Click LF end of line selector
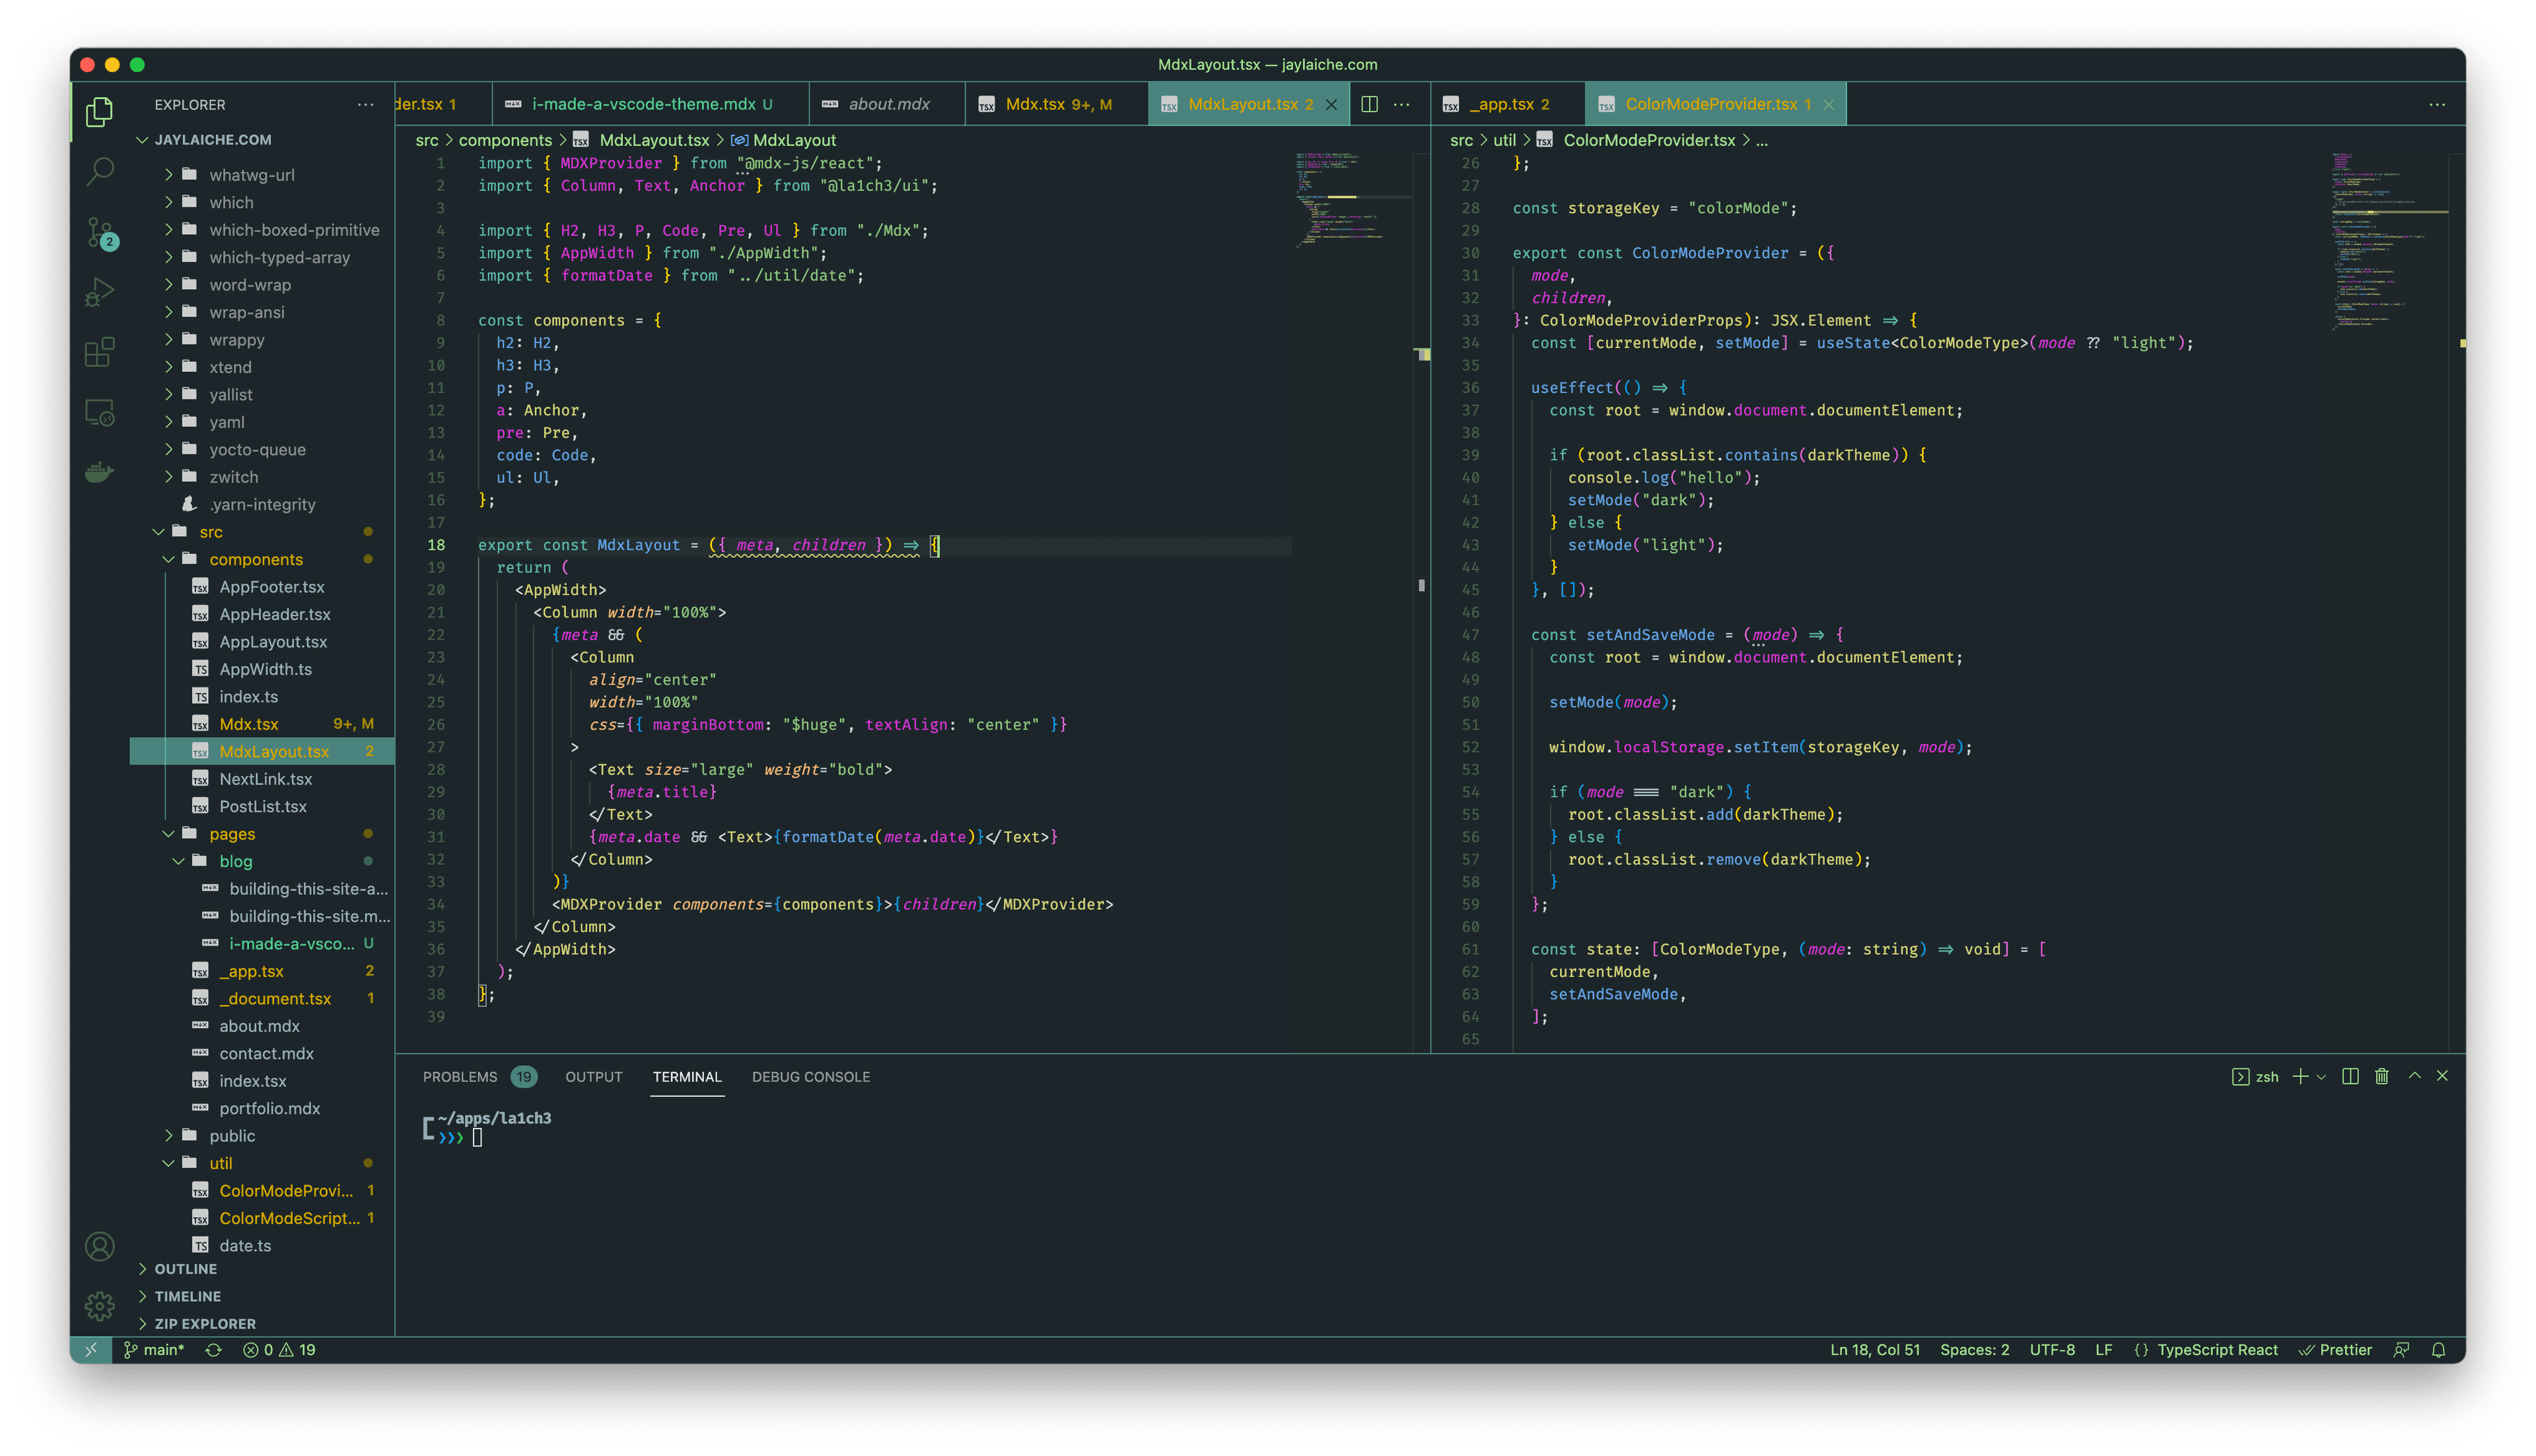2536x1456 pixels. (2104, 1349)
